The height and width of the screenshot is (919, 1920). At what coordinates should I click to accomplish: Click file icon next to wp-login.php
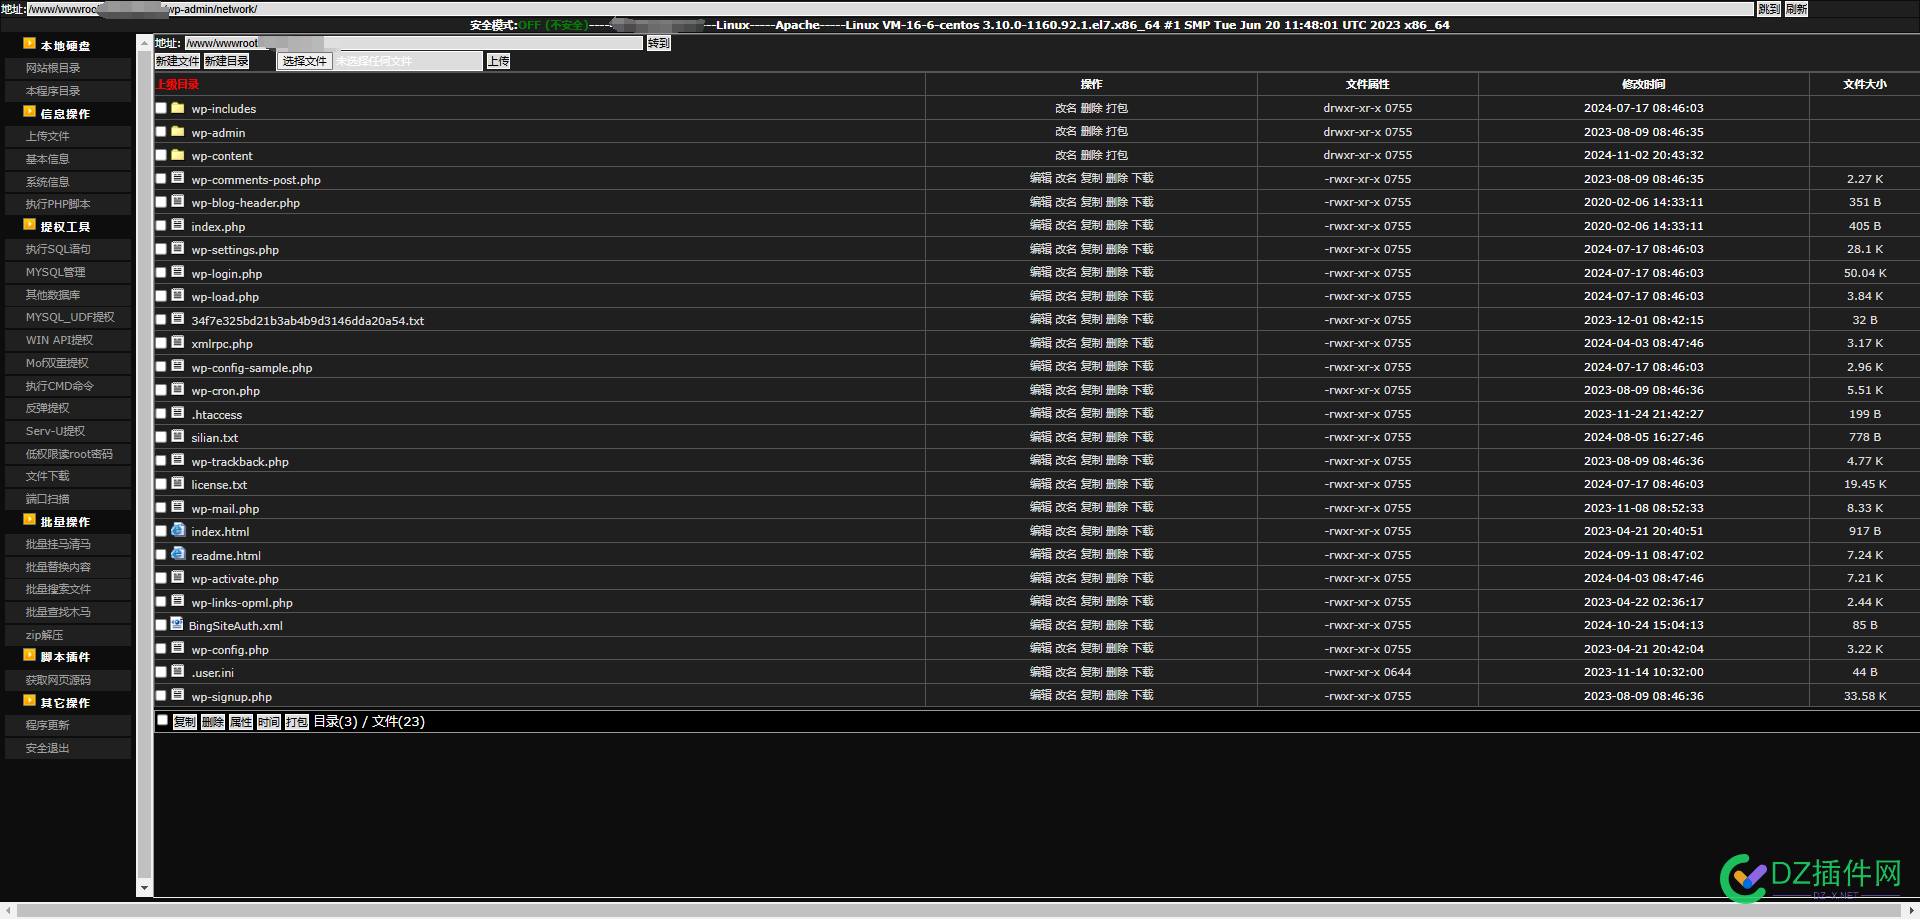click(x=178, y=272)
